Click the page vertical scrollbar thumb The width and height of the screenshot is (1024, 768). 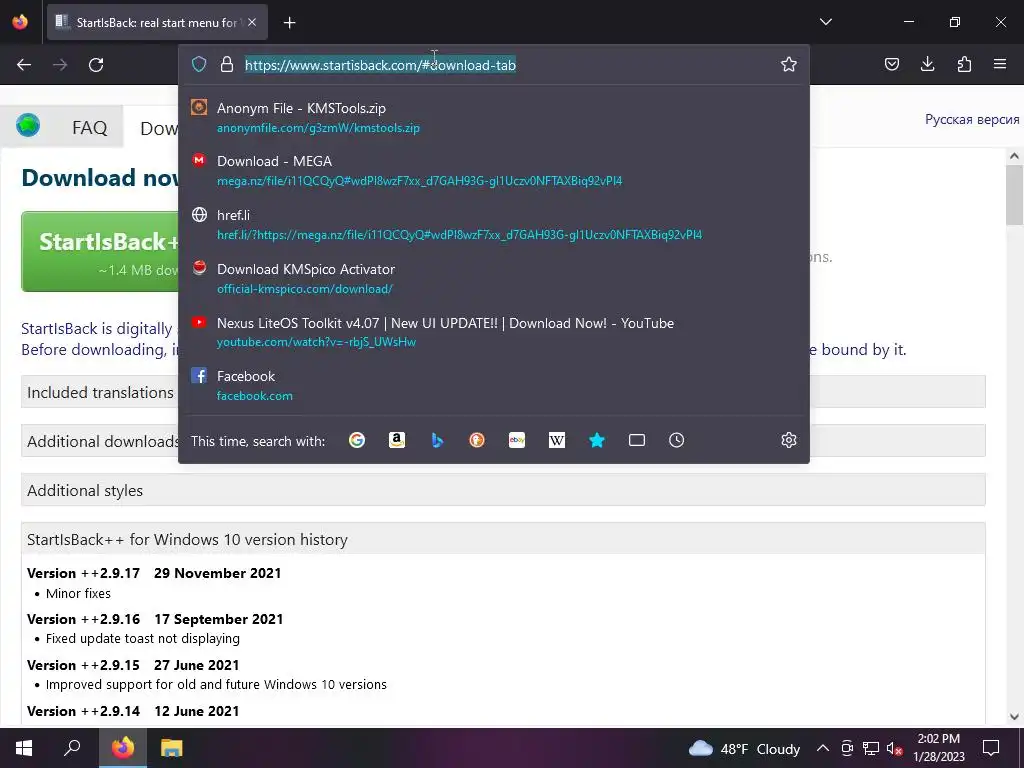tap(1014, 194)
